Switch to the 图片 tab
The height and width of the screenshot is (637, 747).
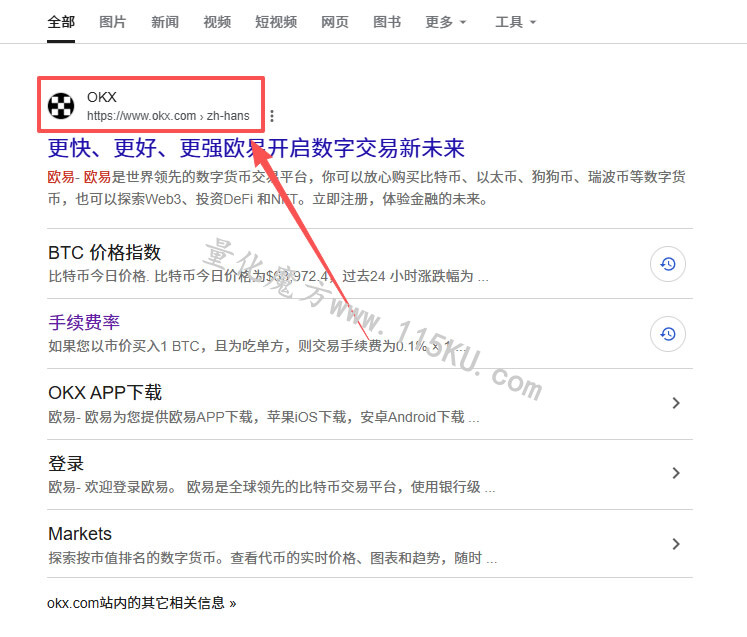(112, 22)
